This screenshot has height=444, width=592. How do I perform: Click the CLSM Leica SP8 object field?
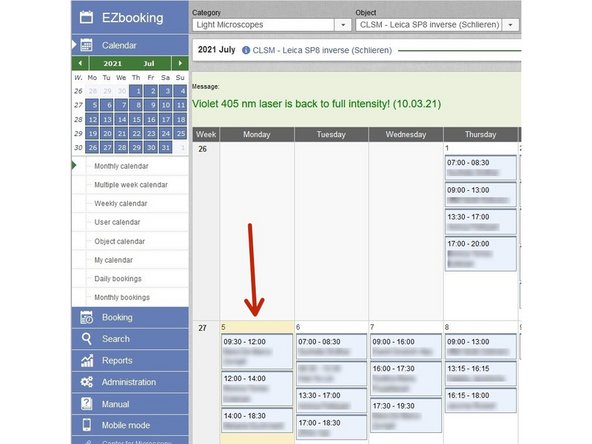(x=429, y=25)
